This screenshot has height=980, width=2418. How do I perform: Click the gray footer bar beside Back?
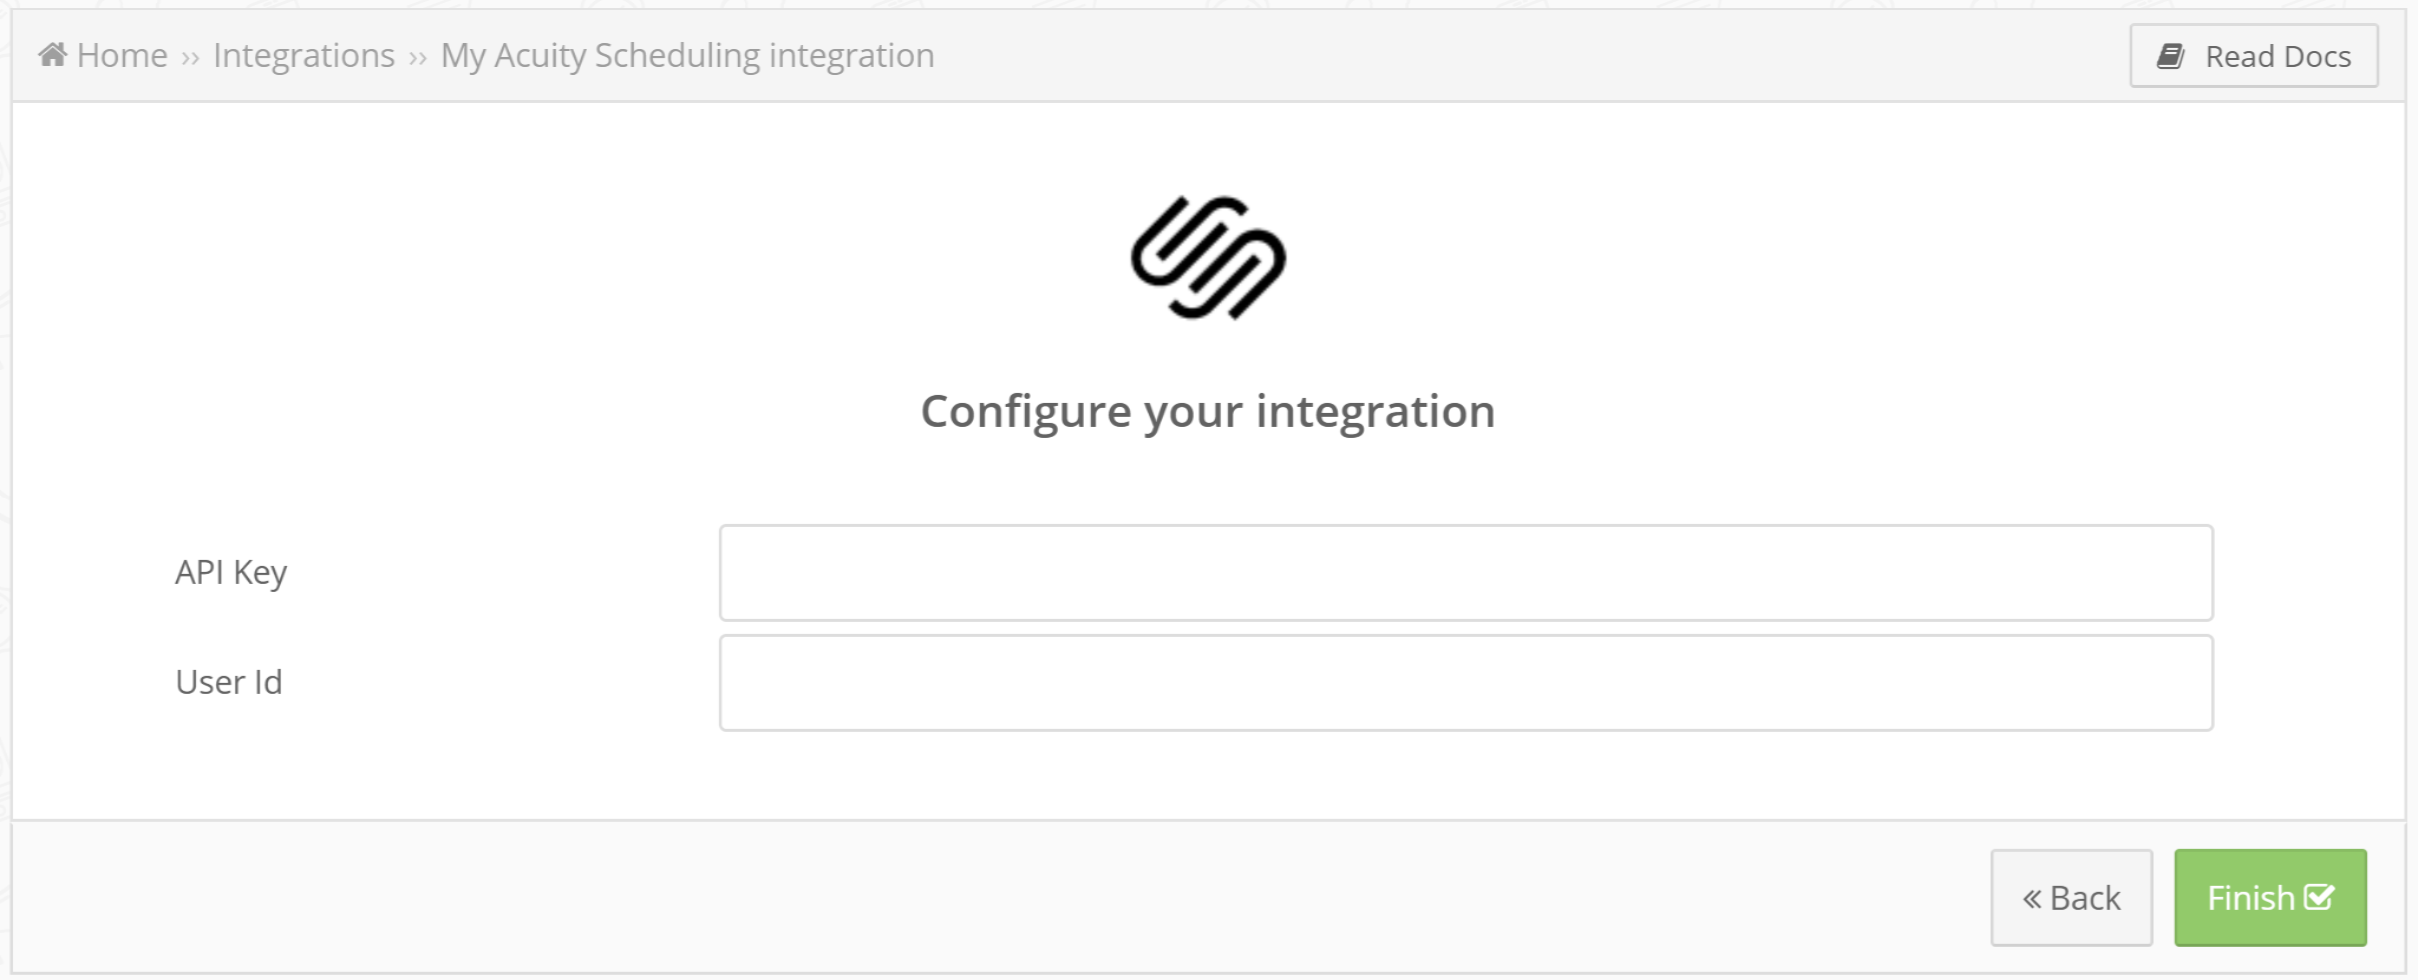coord(1000,898)
